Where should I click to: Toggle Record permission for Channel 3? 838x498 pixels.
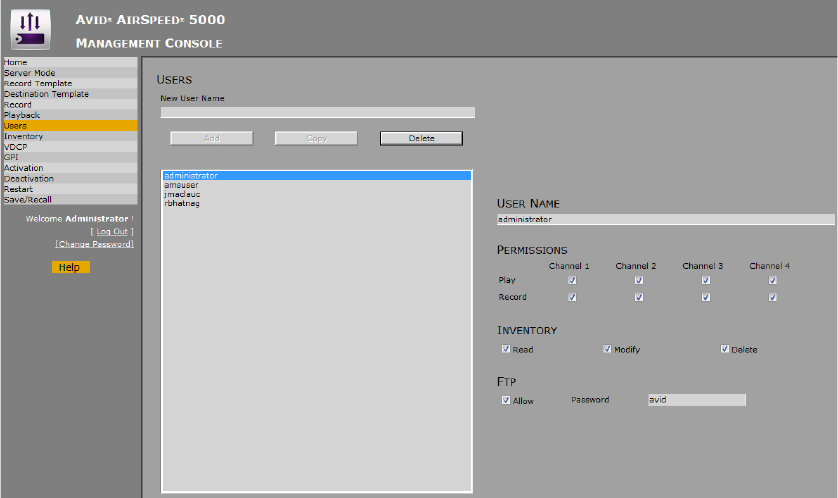click(706, 297)
